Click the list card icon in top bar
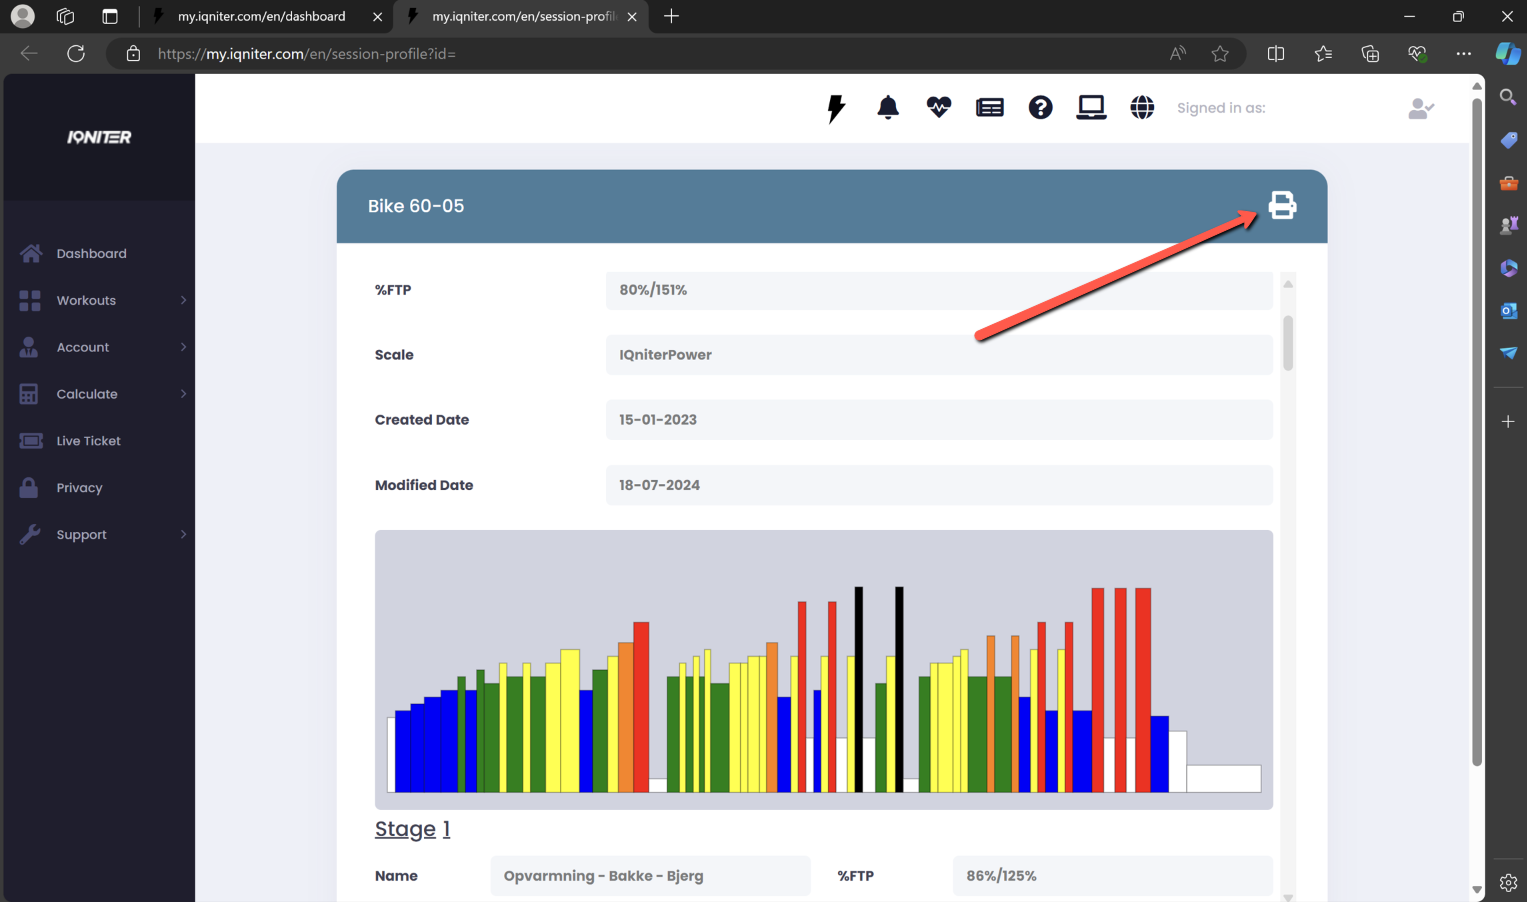1527x902 pixels. pos(989,108)
